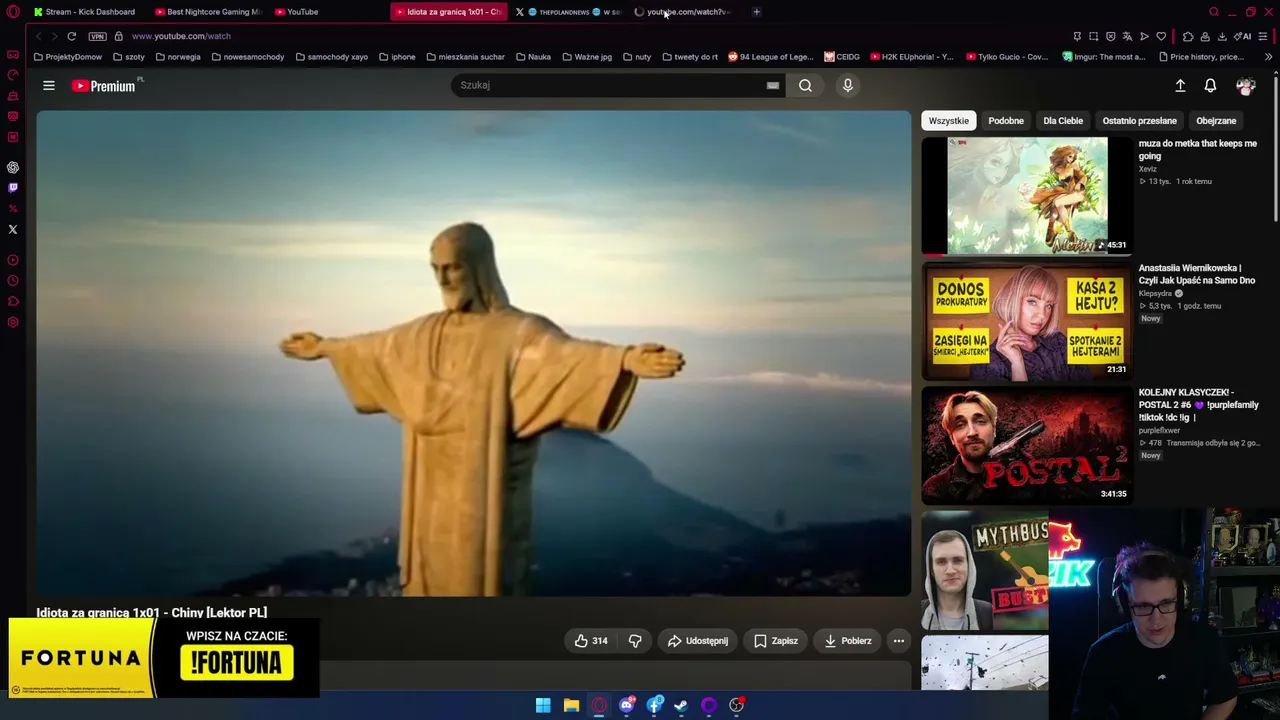The height and width of the screenshot is (720, 1280).
Task: Click Pobierz to download the video
Action: coord(847,641)
